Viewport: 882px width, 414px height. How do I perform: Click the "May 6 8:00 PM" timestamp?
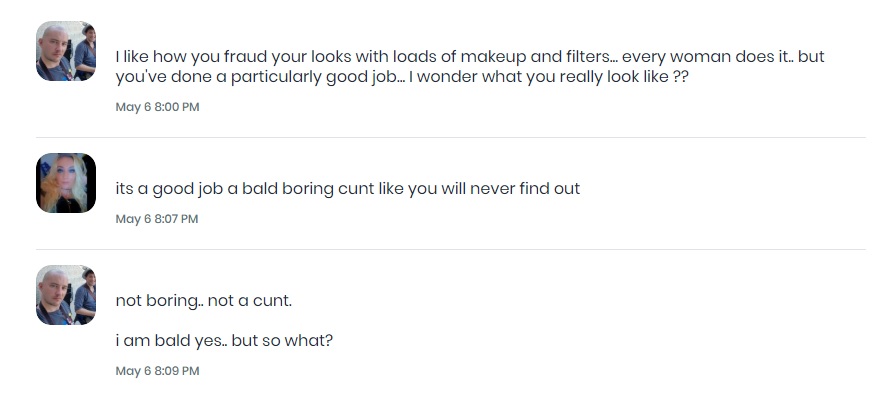pos(157,107)
